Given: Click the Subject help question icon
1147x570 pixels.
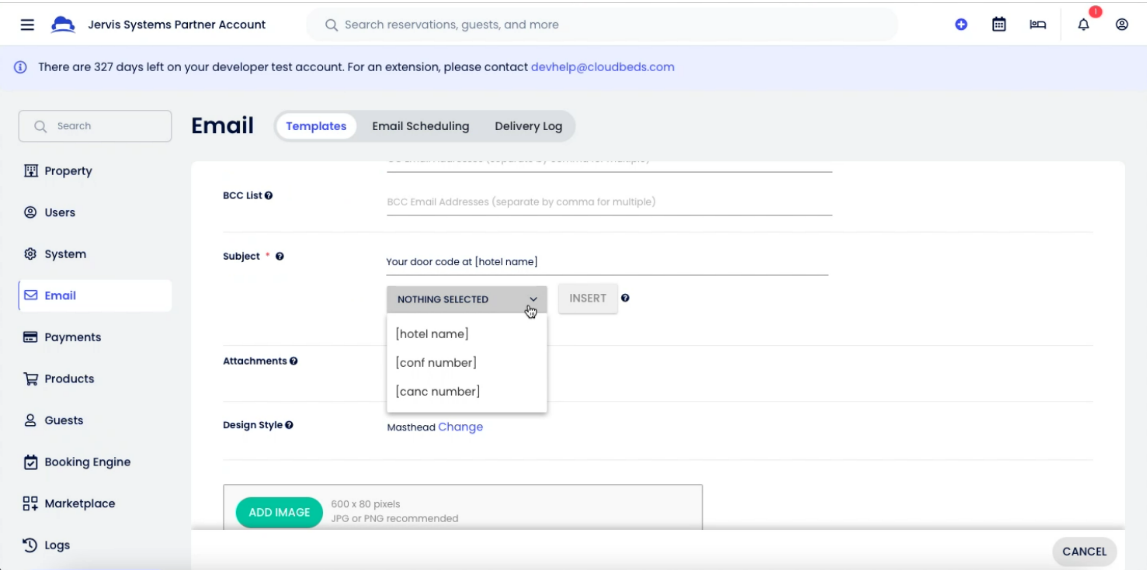Looking at the screenshot, I should pyautogui.click(x=279, y=257).
